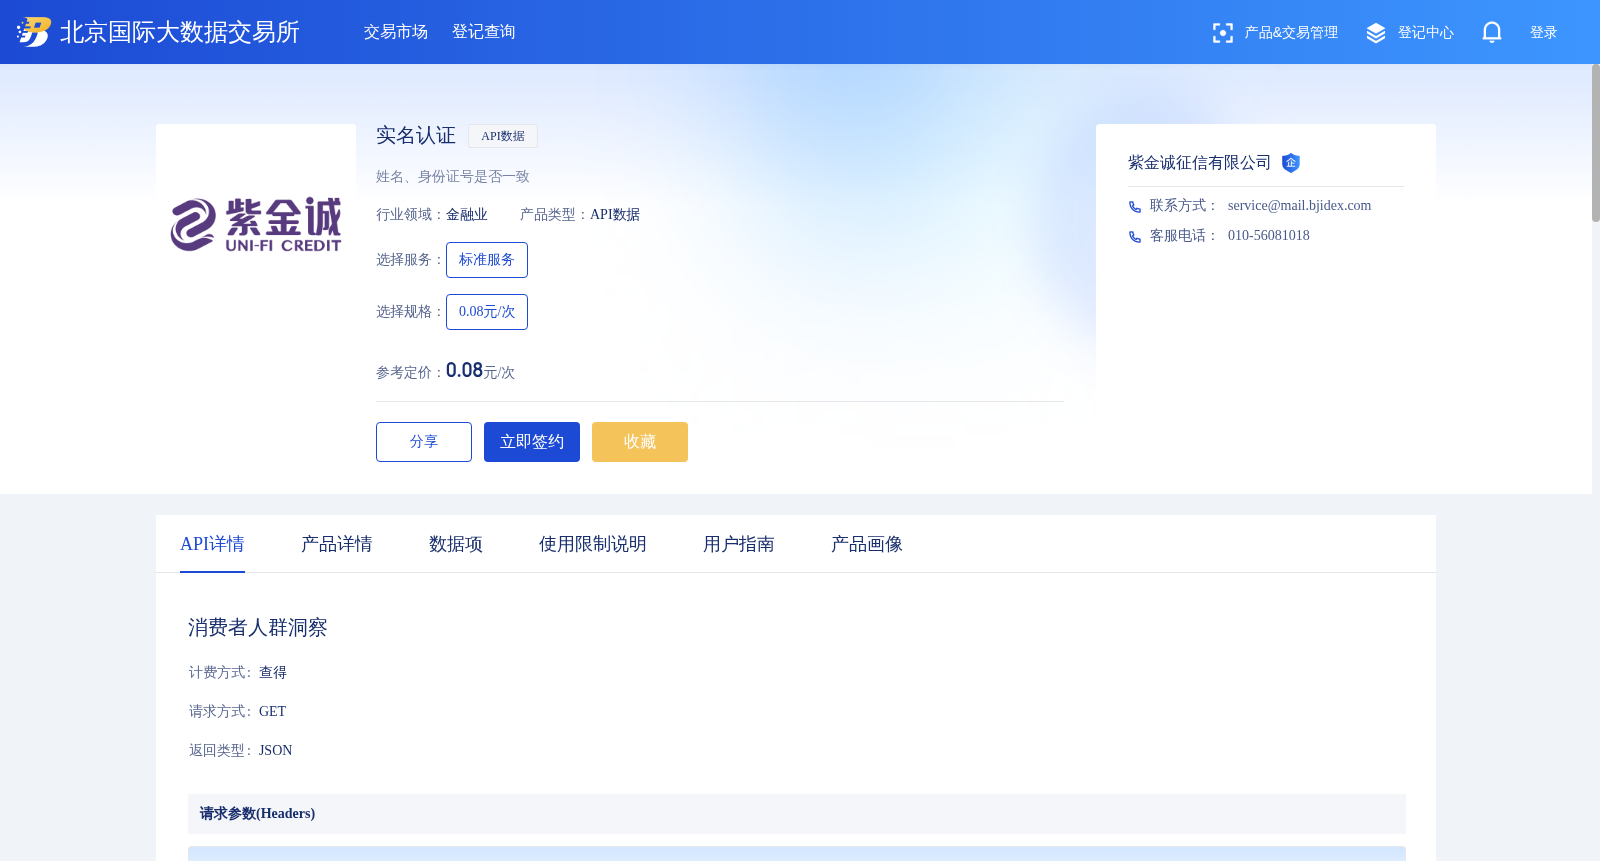The width and height of the screenshot is (1600, 861).
Task: Switch to the 用户指南 tab
Action: (x=739, y=544)
